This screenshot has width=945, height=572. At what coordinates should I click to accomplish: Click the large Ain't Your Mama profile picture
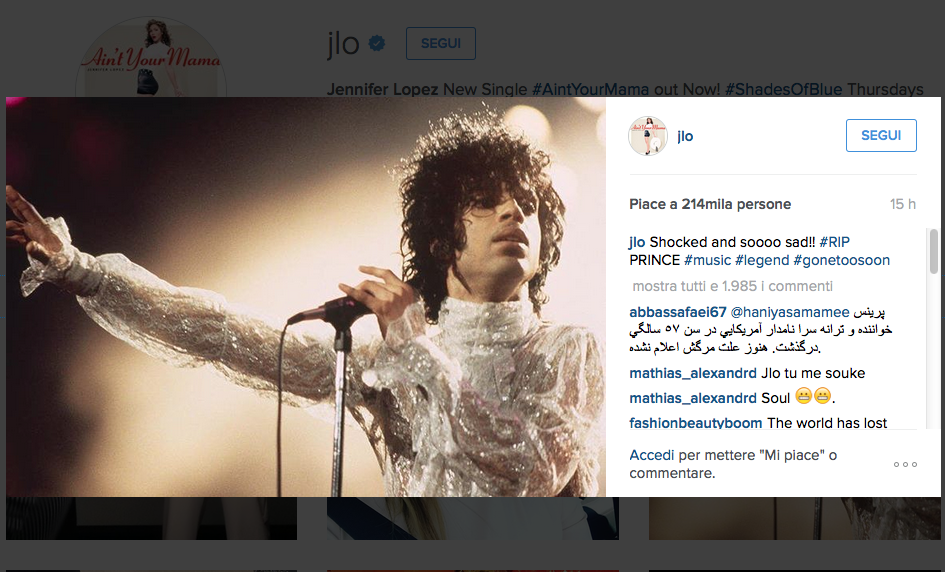pyautogui.click(x=151, y=57)
